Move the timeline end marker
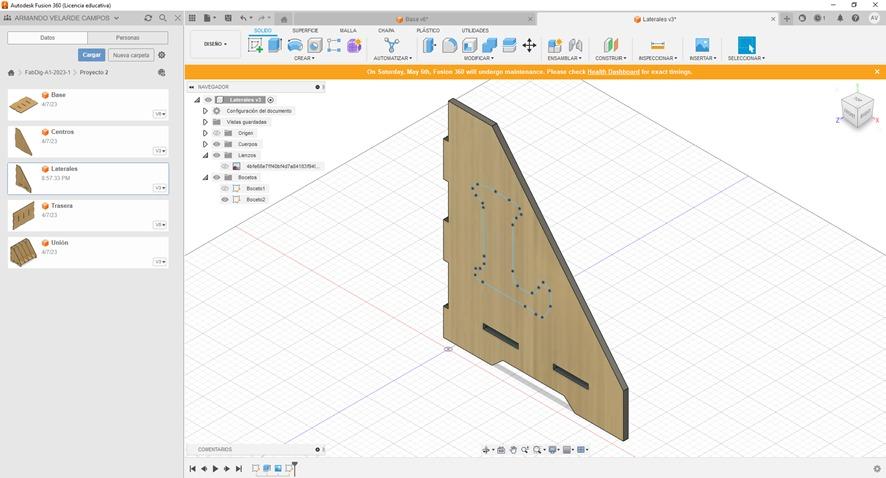This screenshot has height=478, width=886. tap(294, 467)
